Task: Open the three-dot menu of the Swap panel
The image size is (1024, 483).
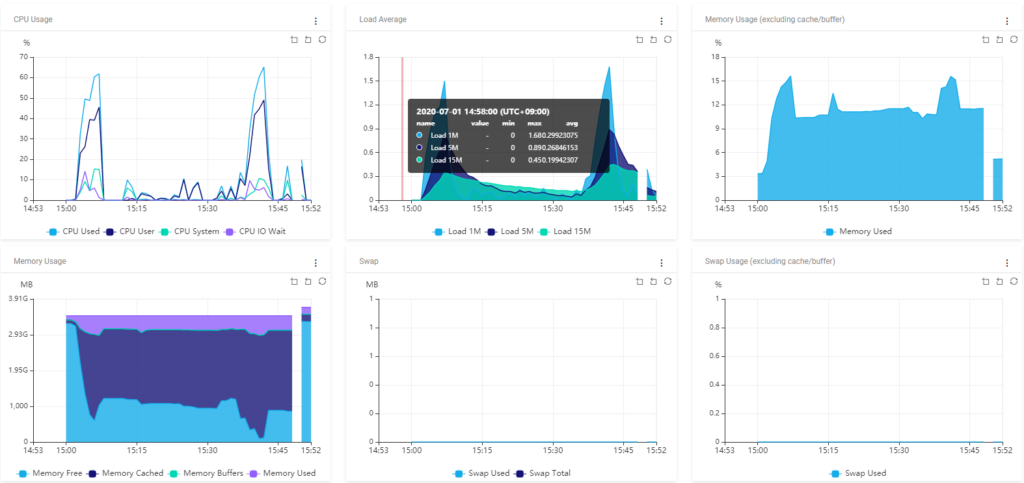Action: (661, 263)
